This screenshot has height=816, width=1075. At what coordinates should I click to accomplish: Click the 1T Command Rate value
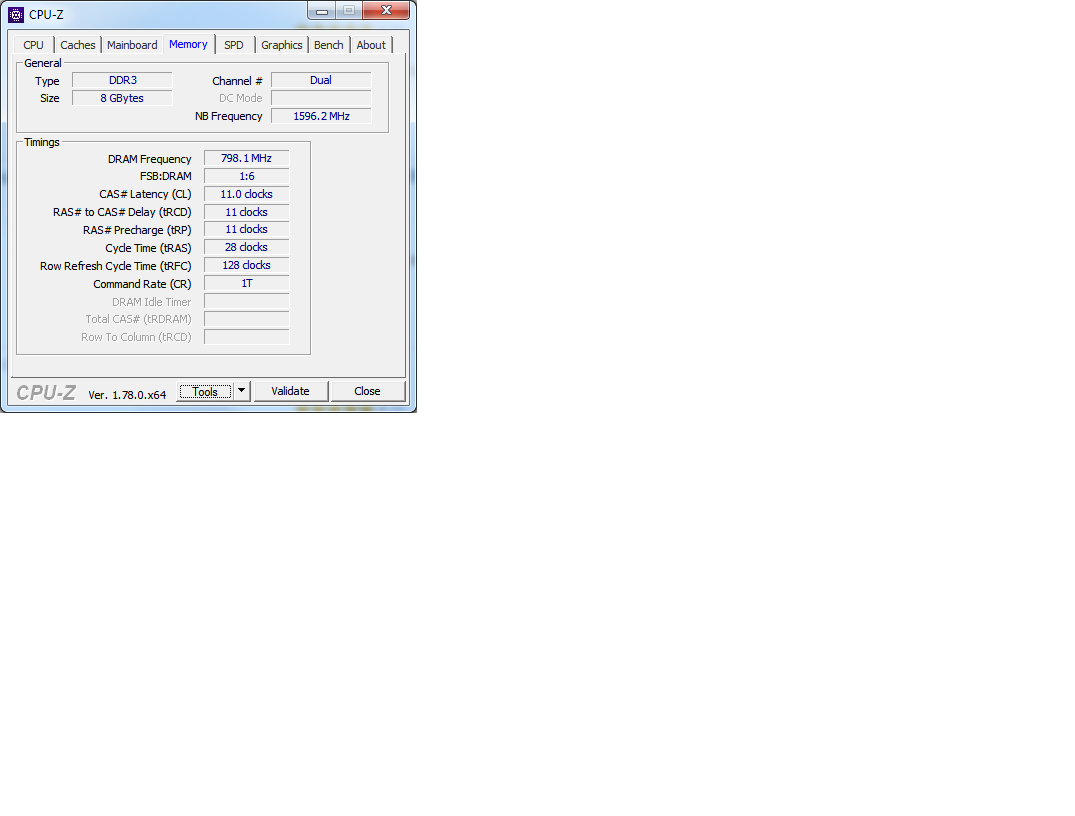tap(246, 283)
